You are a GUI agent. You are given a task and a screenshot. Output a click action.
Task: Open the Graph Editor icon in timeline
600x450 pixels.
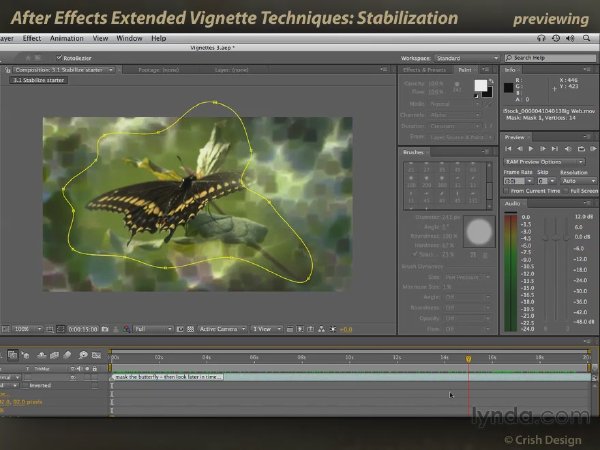click(96, 355)
